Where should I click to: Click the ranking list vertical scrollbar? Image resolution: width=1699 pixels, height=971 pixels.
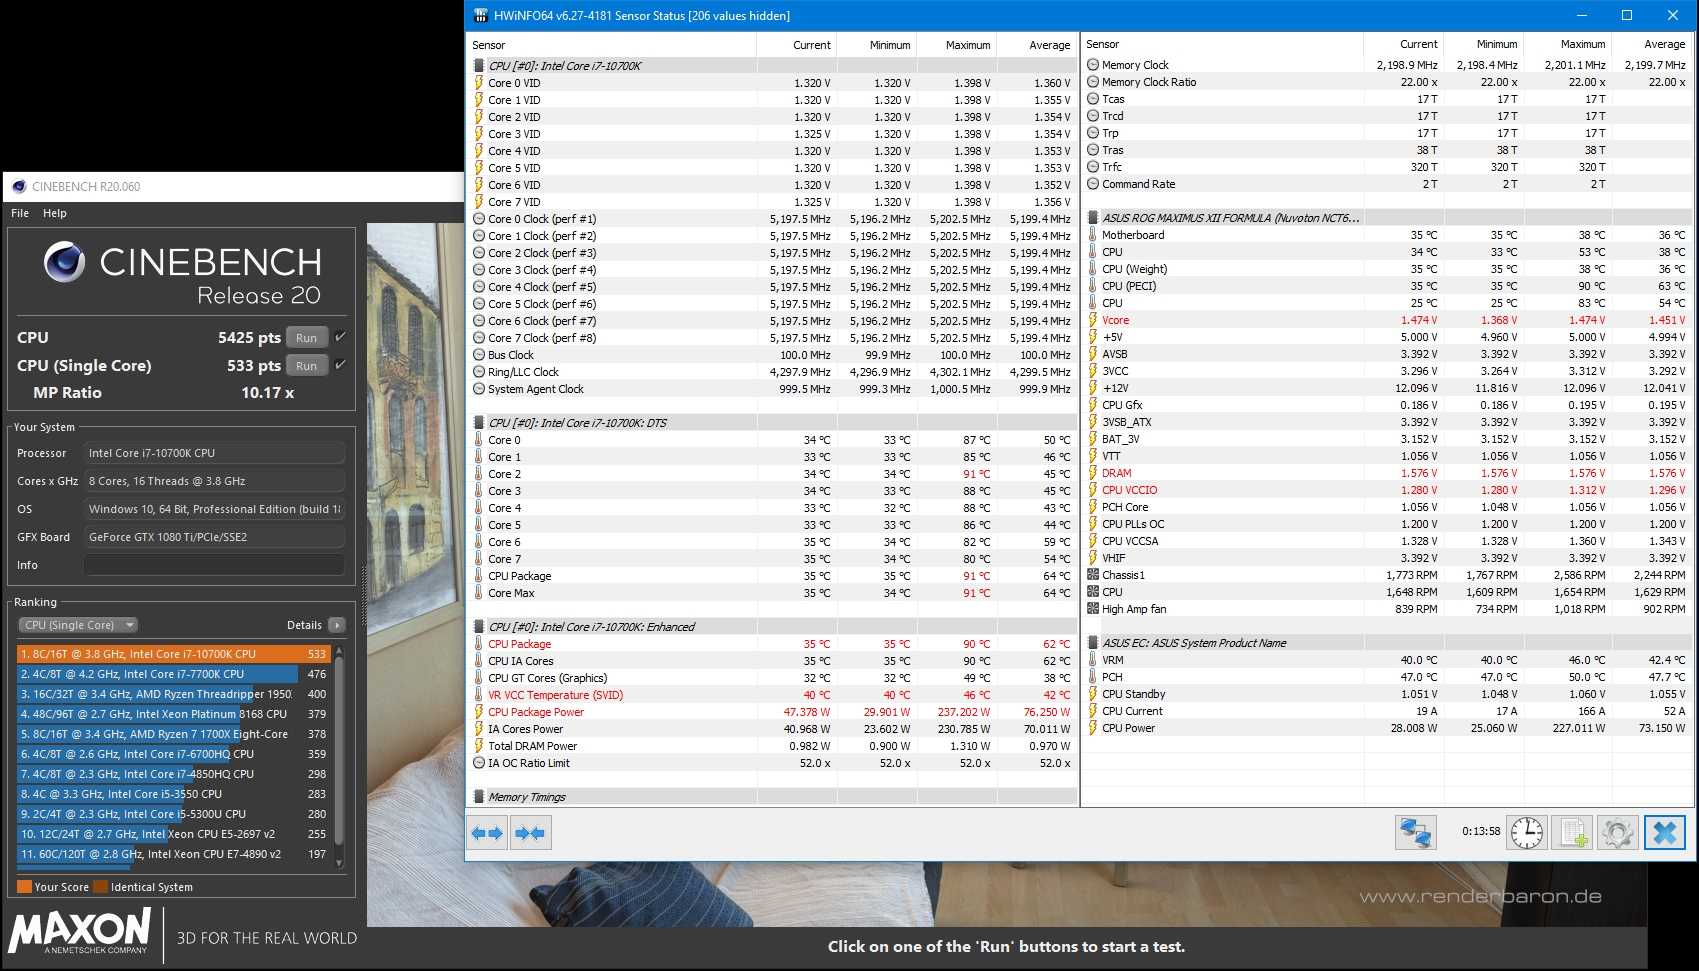tap(339, 750)
